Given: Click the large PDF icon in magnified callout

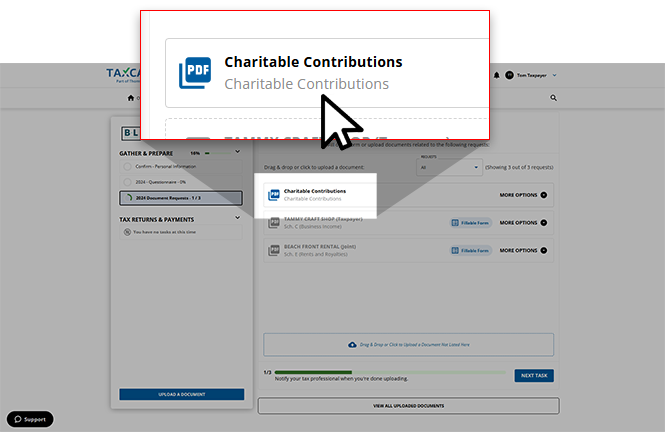Looking at the screenshot, I should coord(195,73).
